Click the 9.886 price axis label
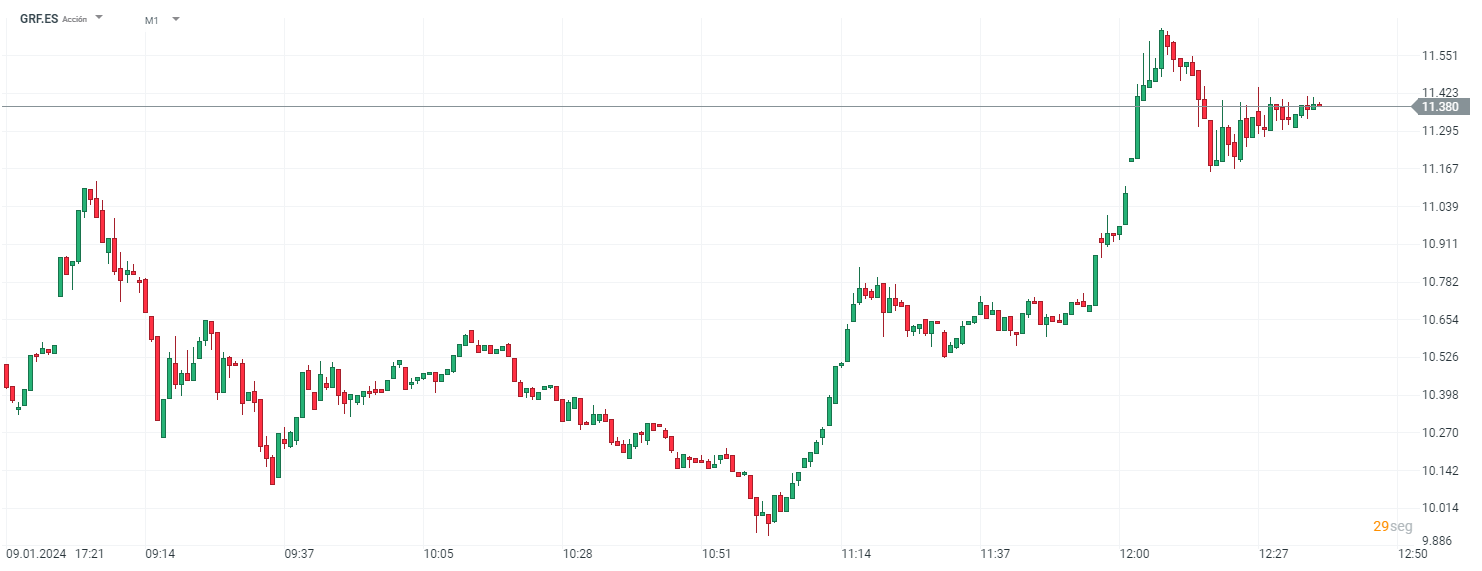The width and height of the screenshot is (1482, 571). pos(1439,540)
